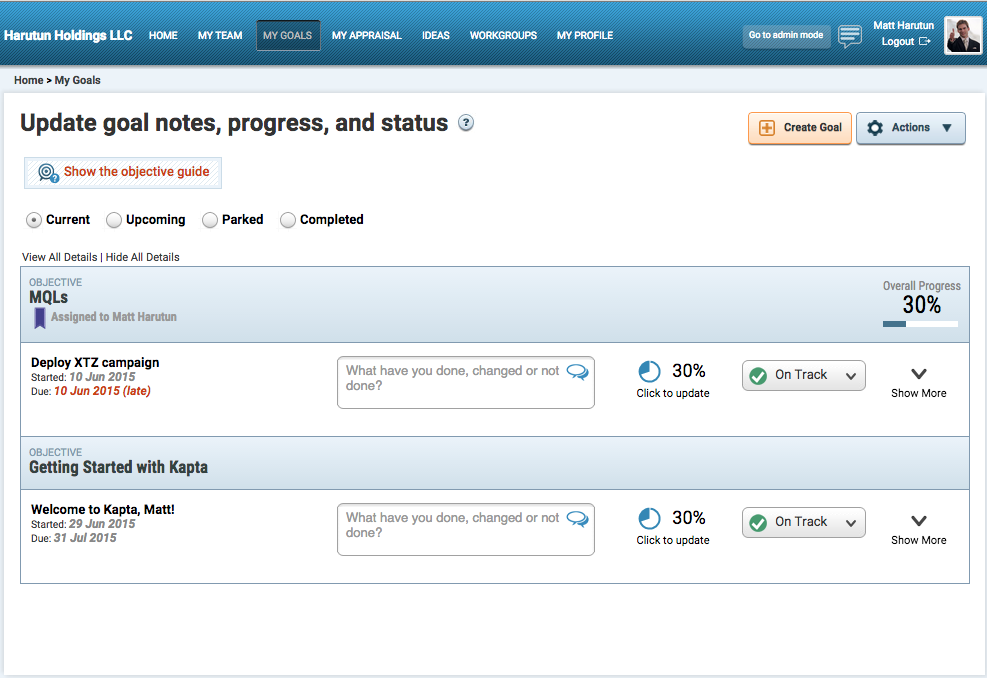Click the notes field for Welcome to Kapta
987x678 pixels.
[x=466, y=529]
